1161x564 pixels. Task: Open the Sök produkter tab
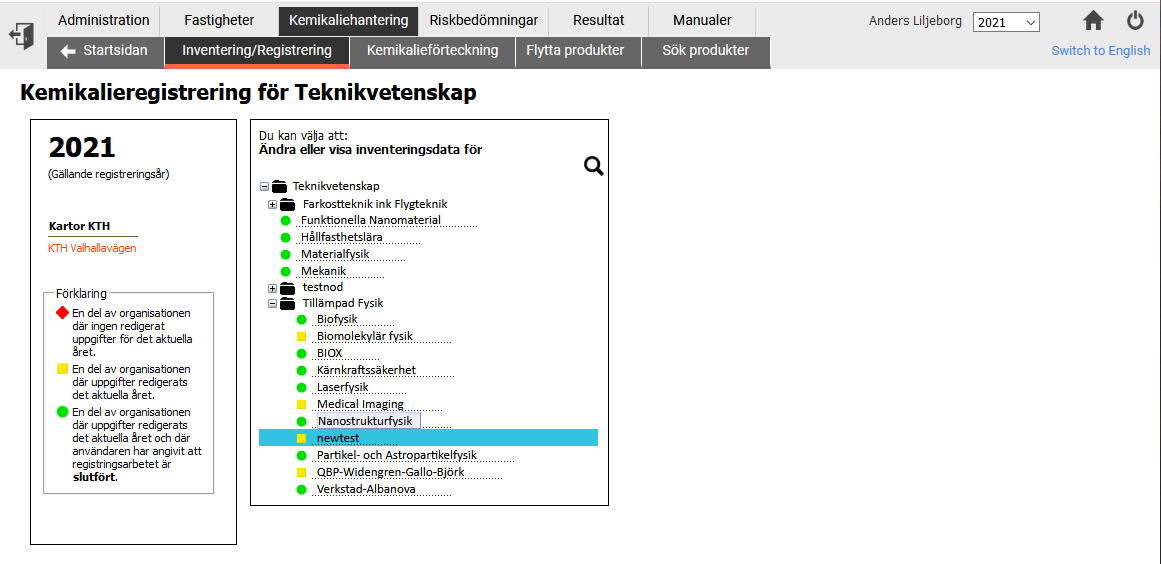tap(706, 51)
